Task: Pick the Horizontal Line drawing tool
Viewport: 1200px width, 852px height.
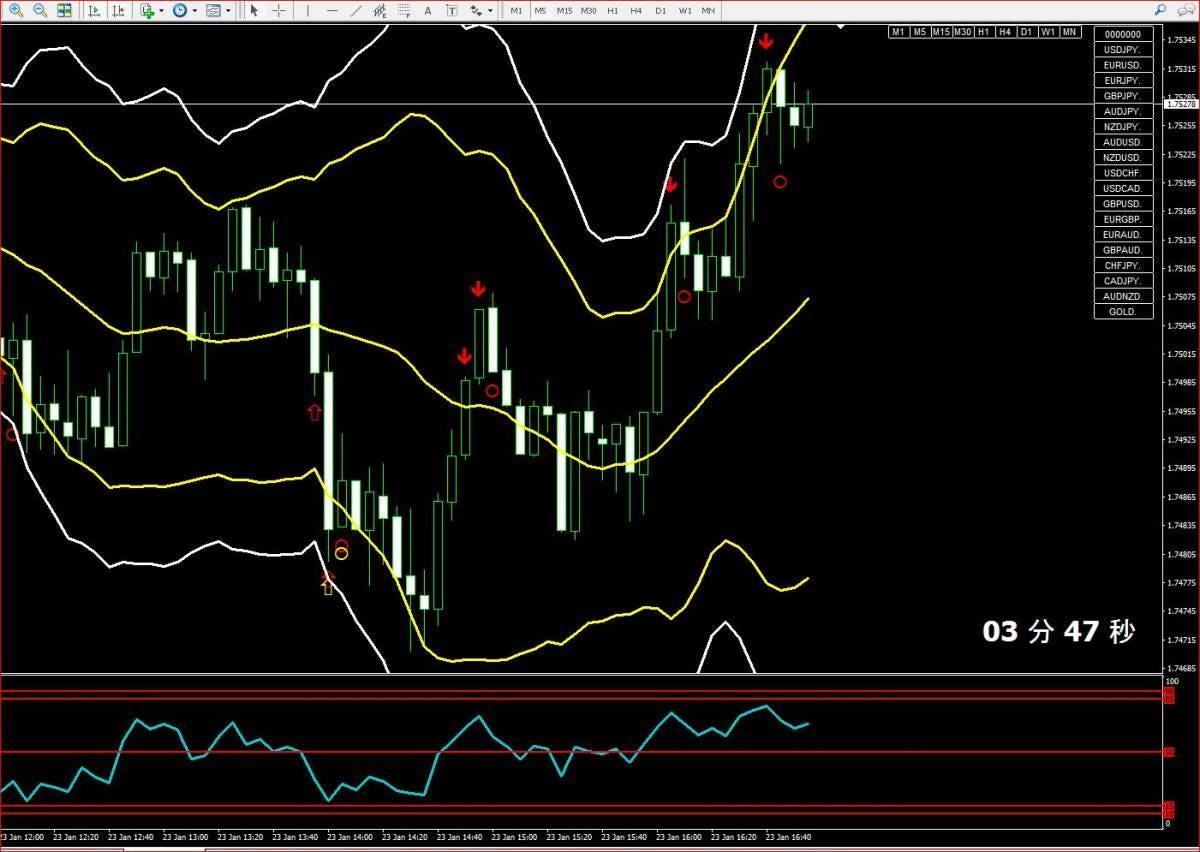Action: tap(332, 10)
